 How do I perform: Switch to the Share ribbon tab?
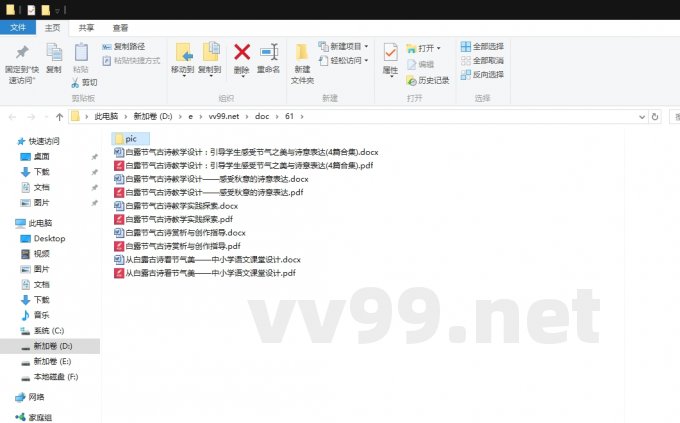[x=86, y=28]
